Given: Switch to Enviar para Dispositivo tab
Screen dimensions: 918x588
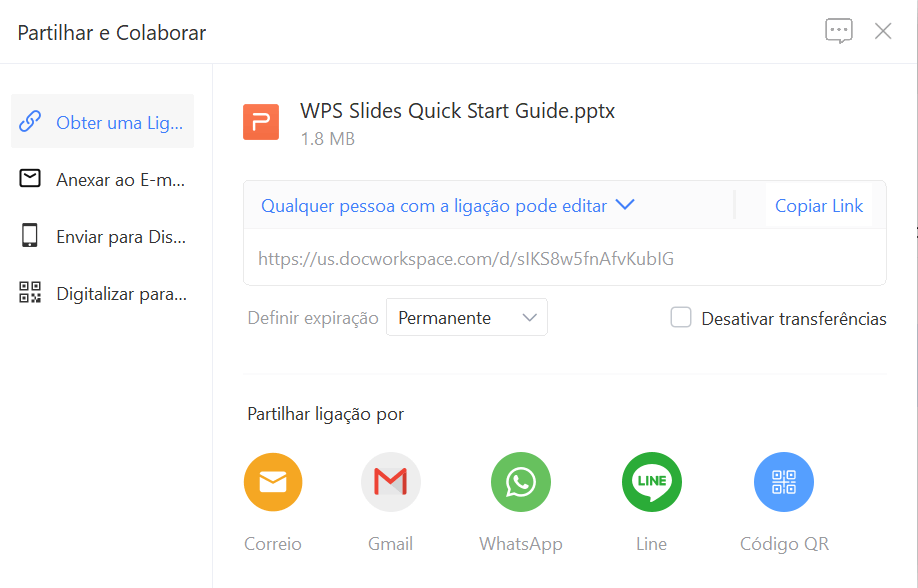Looking at the screenshot, I should click(x=102, y=236).
